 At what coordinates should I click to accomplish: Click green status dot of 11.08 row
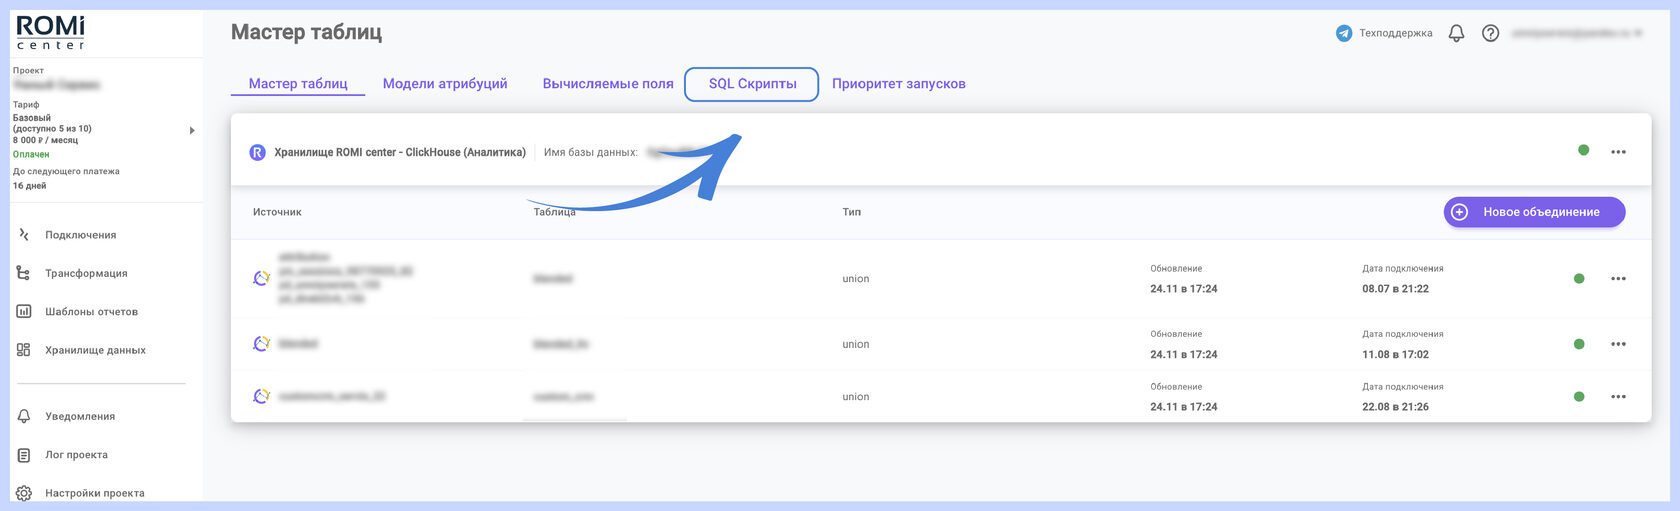1579,344
